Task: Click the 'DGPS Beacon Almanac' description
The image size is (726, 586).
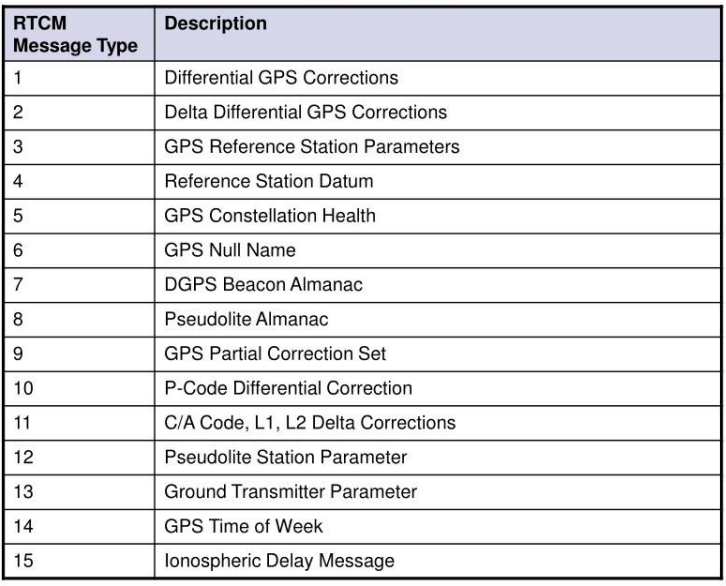Action: point(263,285)
